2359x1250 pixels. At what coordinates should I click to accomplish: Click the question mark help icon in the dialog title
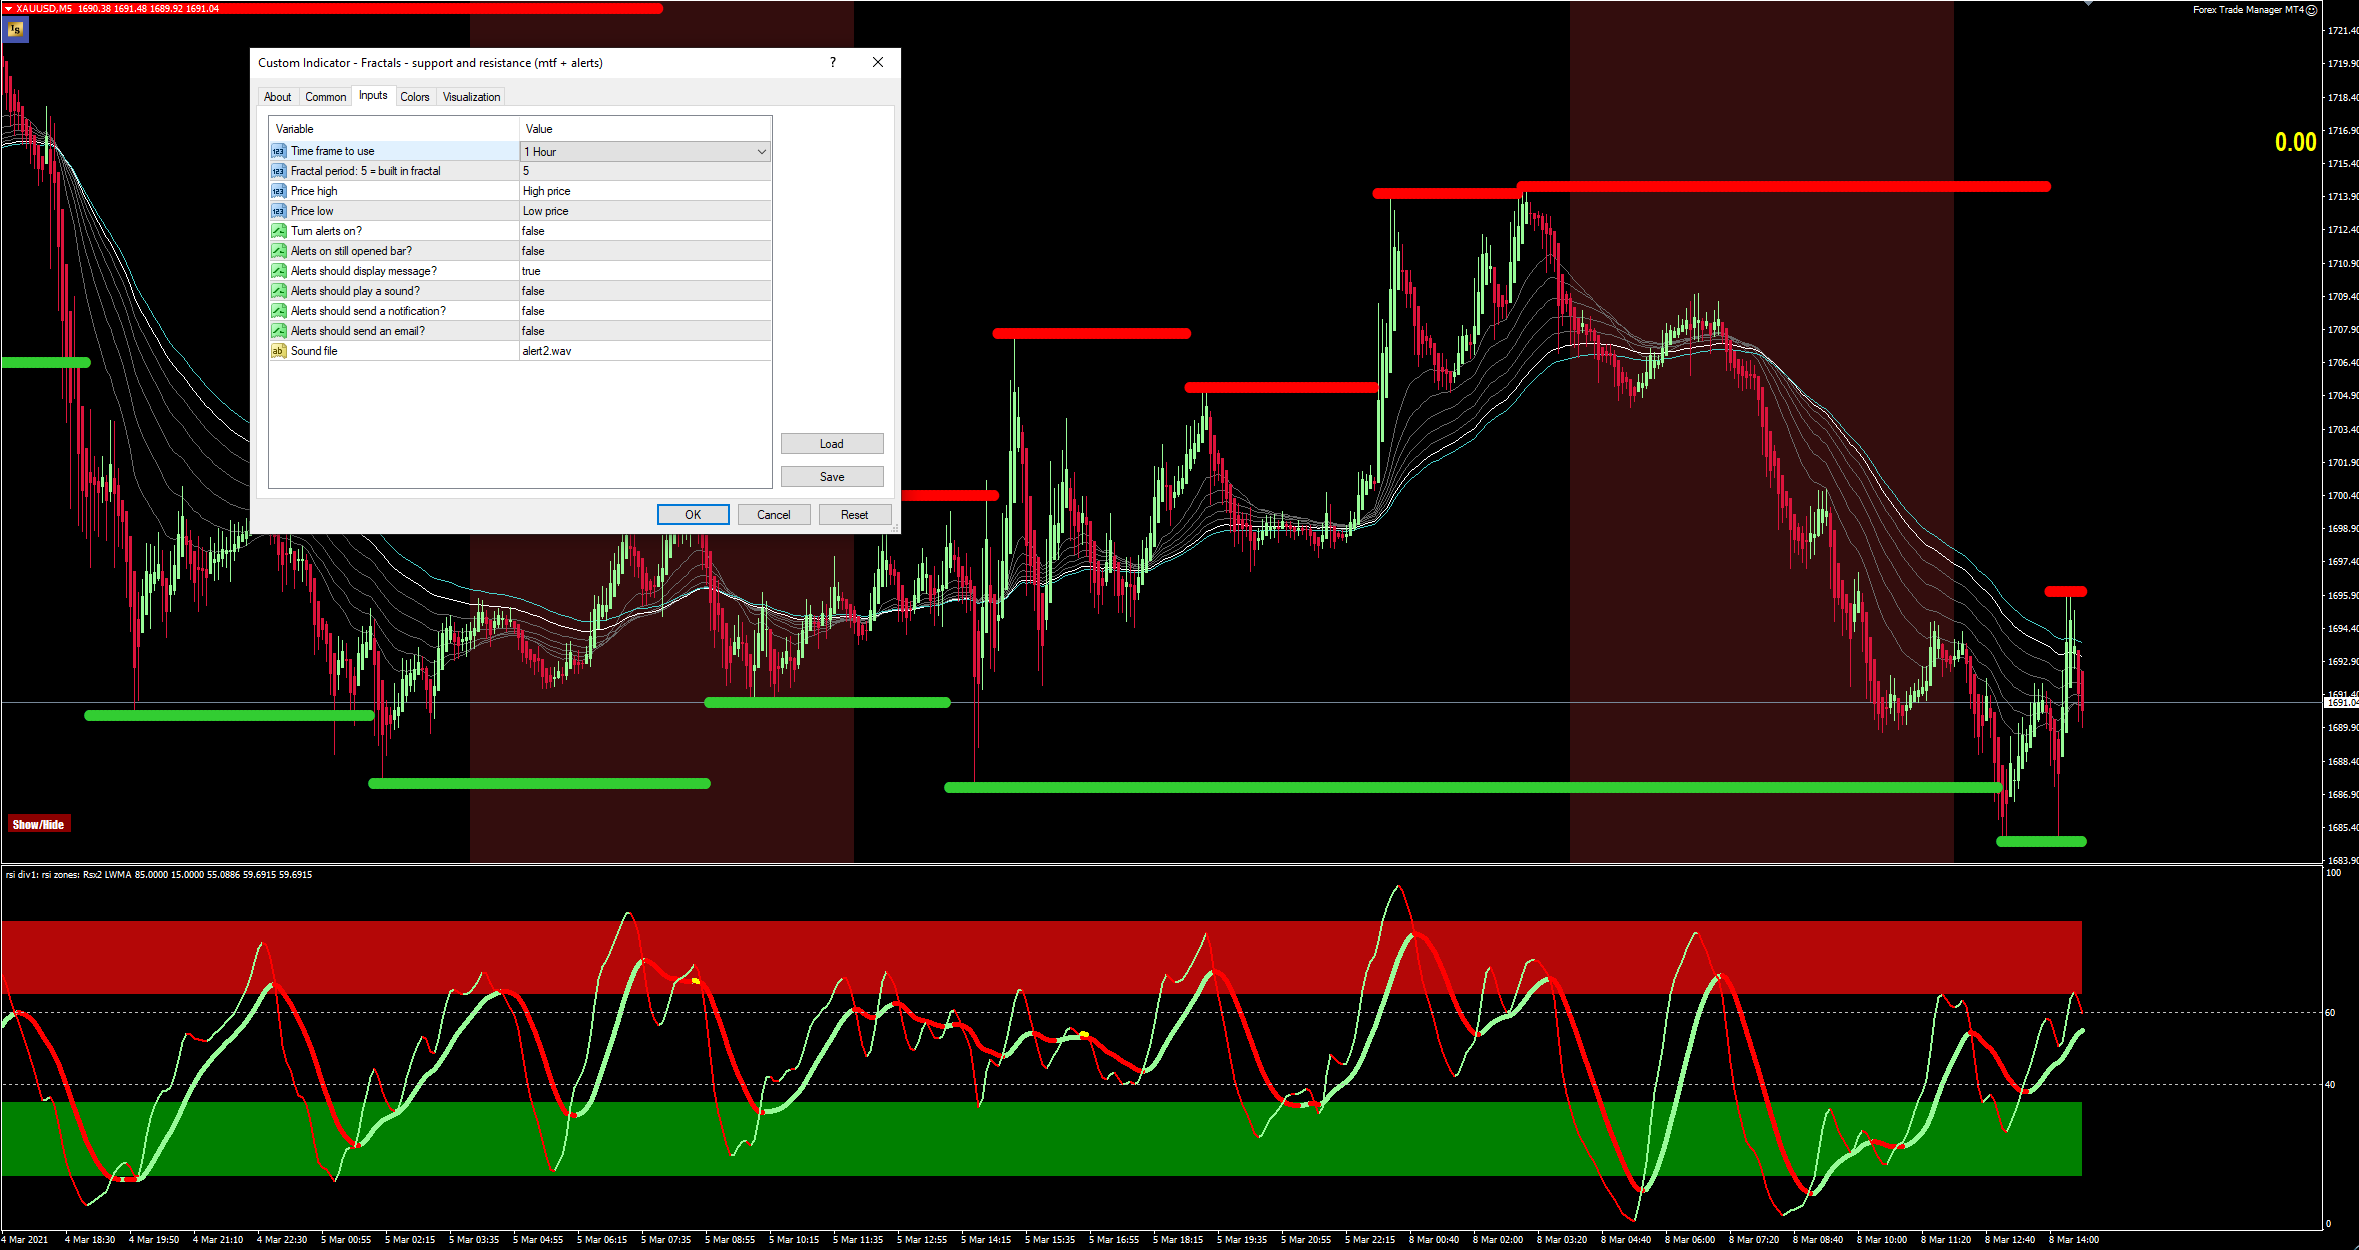click(832, 62)
